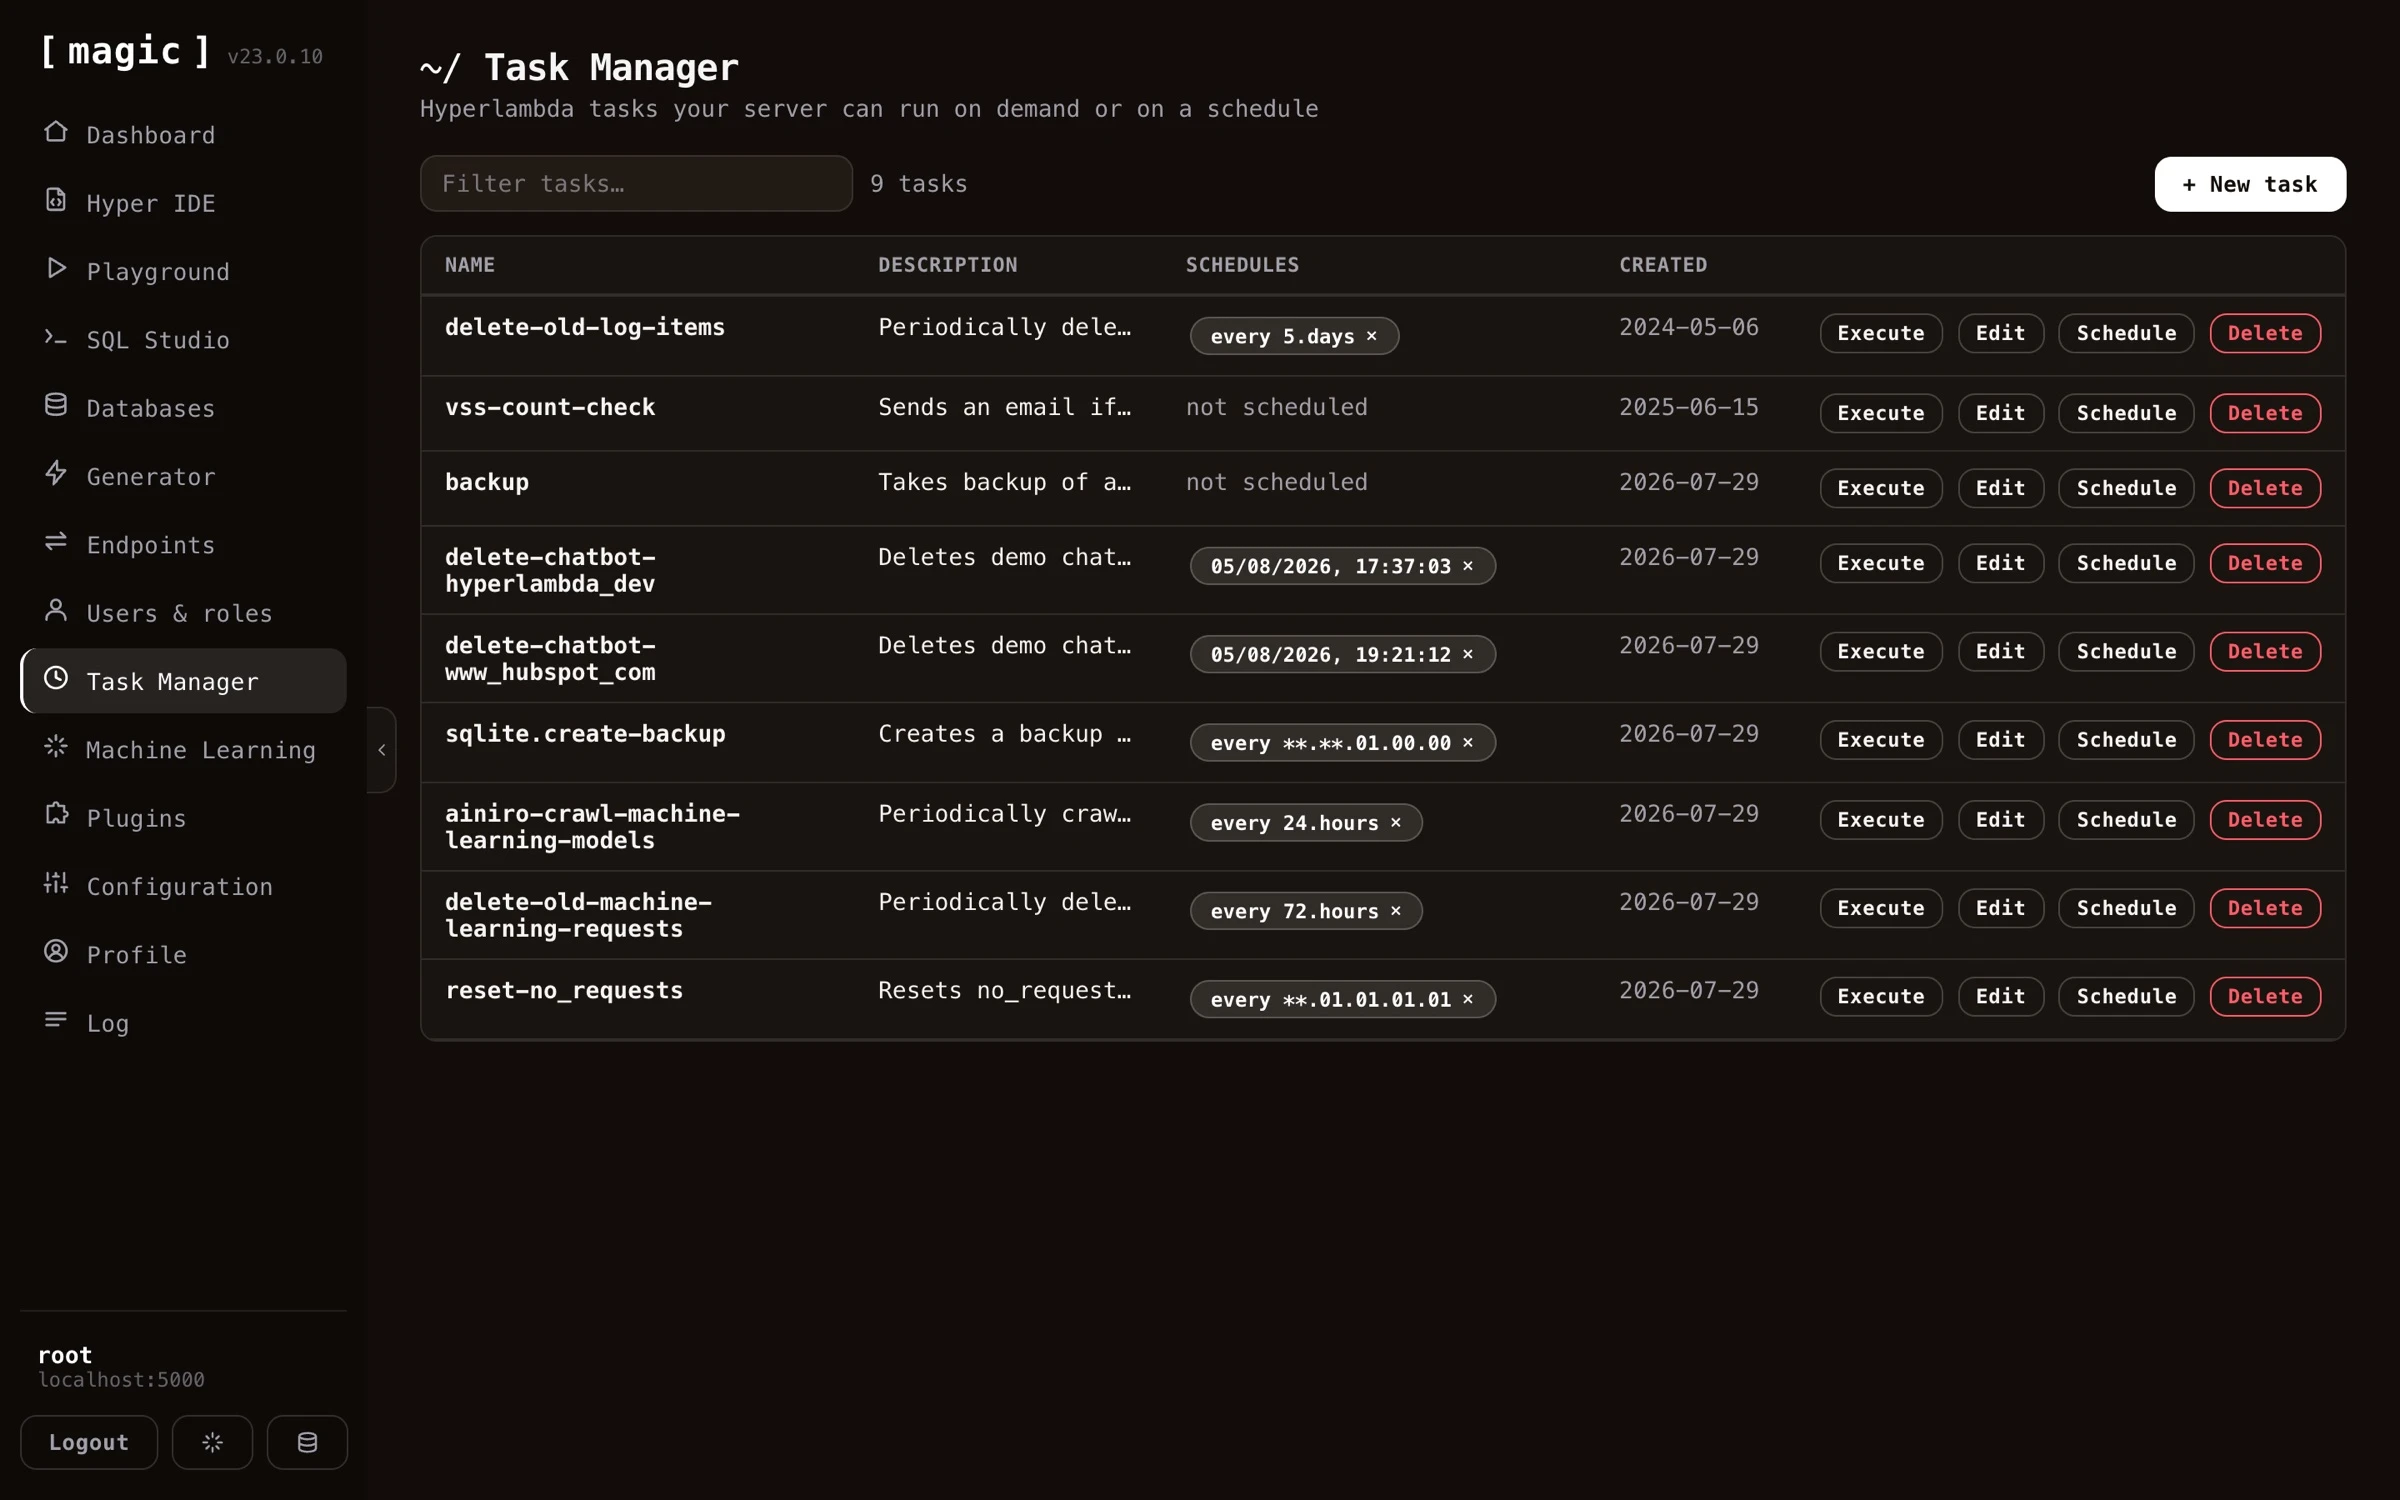The width and height of the screenshot is (2400, 1500).
Task: Remove the 05/08/2026, 17:37:03 schedule
Action: [x=1468, y=566]
